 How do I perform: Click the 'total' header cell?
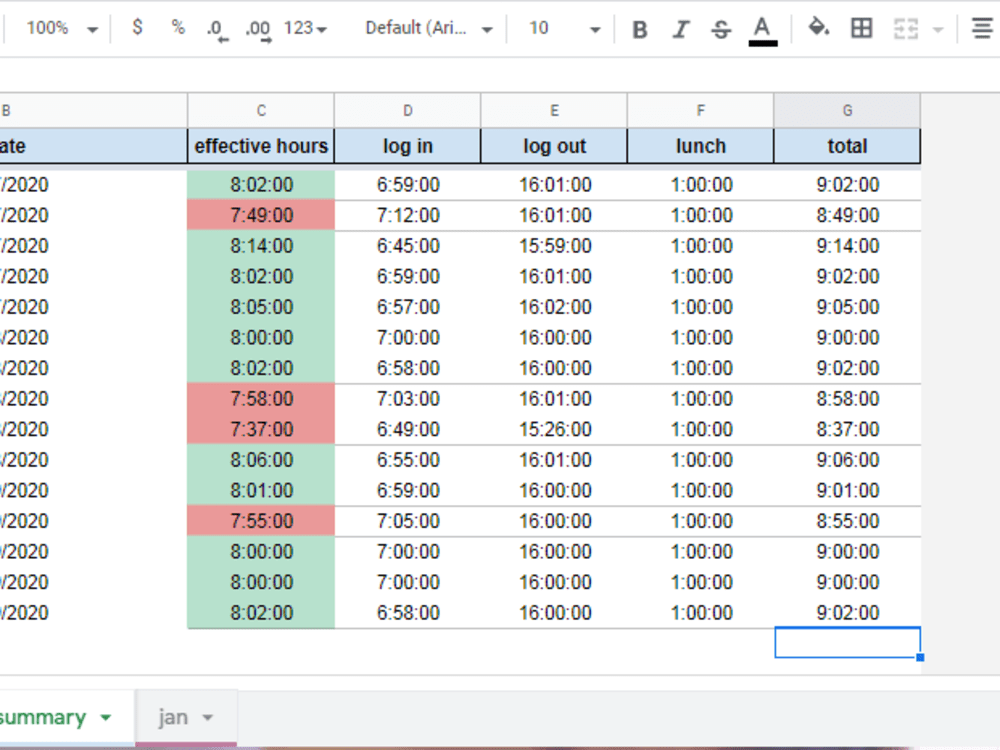click(847, 146)
